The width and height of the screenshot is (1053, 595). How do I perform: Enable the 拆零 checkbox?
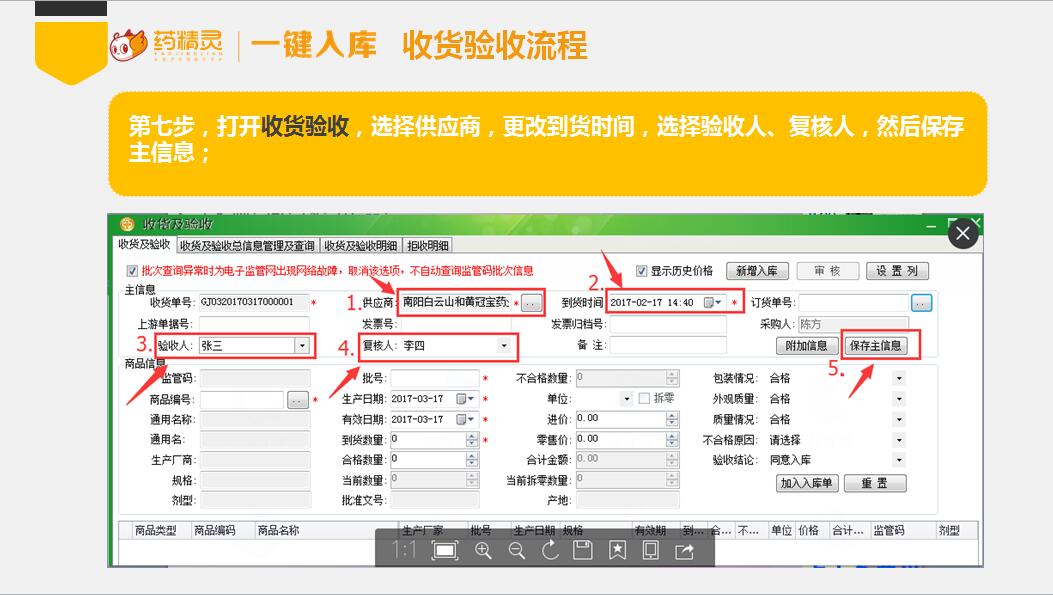(x=644, y=399)
